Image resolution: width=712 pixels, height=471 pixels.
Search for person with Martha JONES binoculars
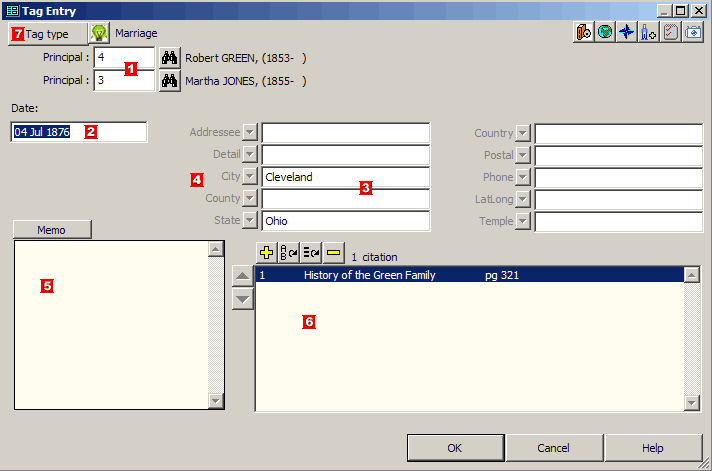click(x=169, y=81)
